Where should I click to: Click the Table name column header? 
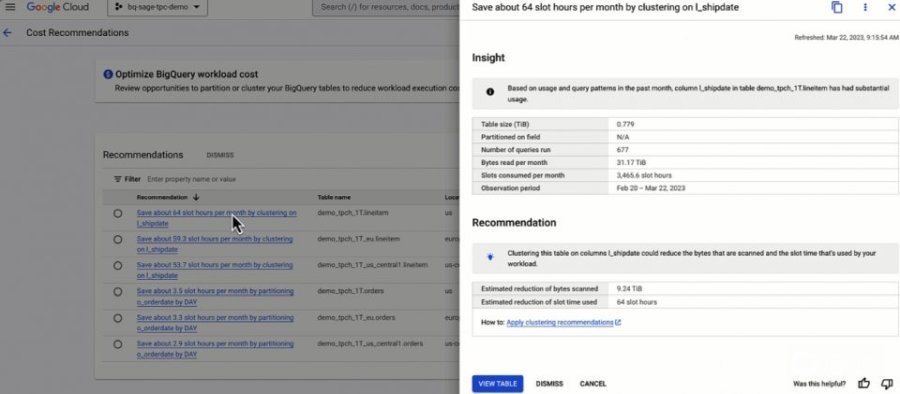334,197
